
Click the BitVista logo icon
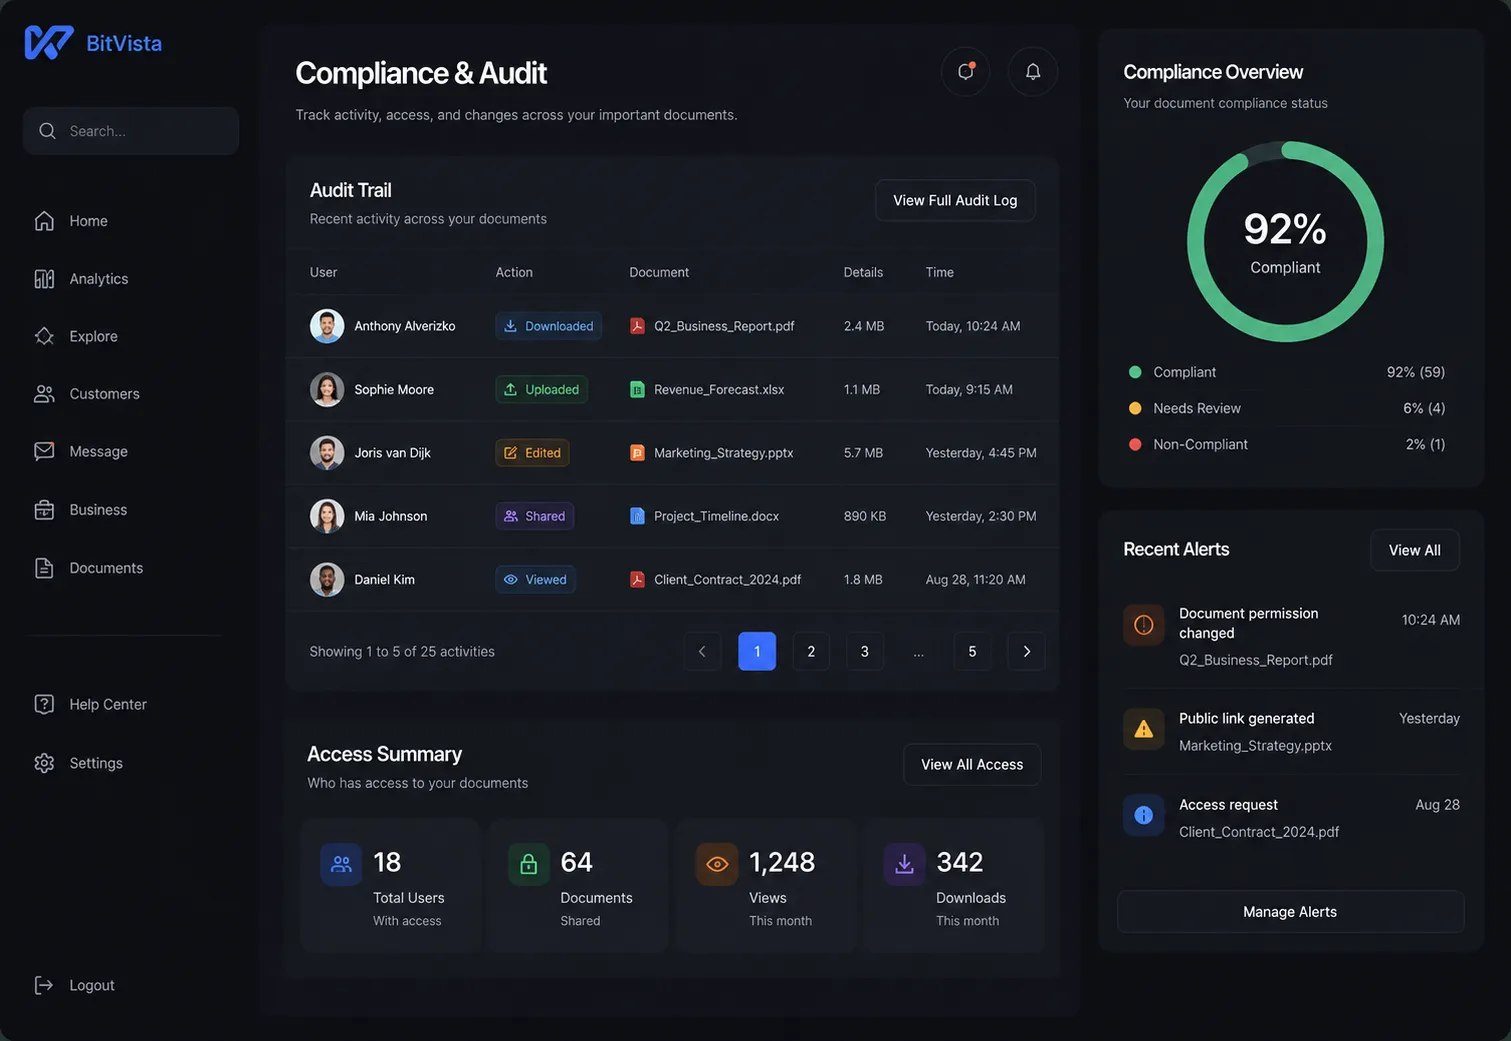pos(49,43)
